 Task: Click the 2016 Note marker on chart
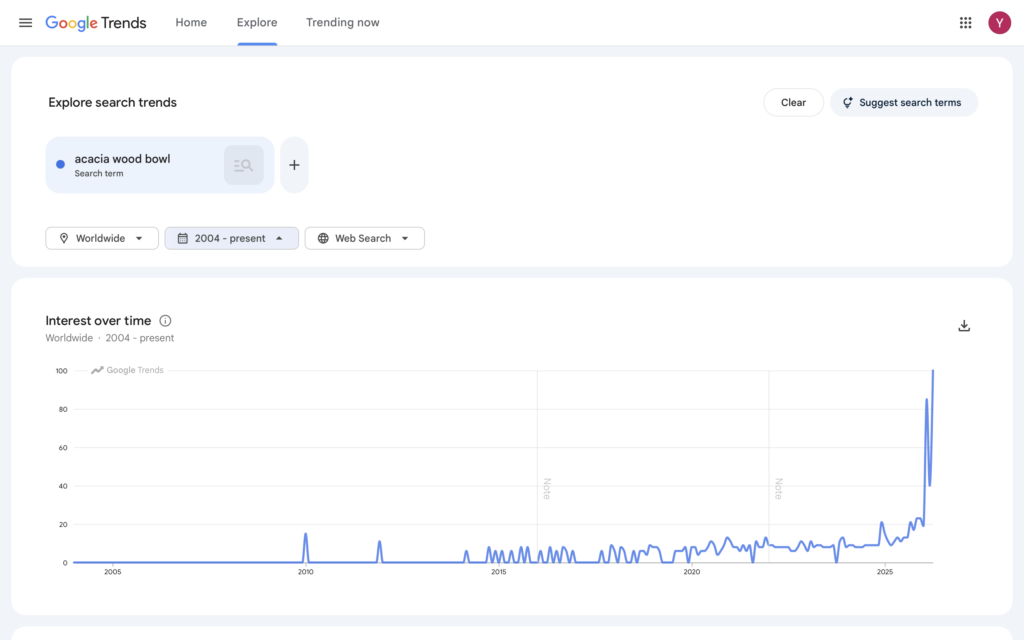tap(547, 488)
